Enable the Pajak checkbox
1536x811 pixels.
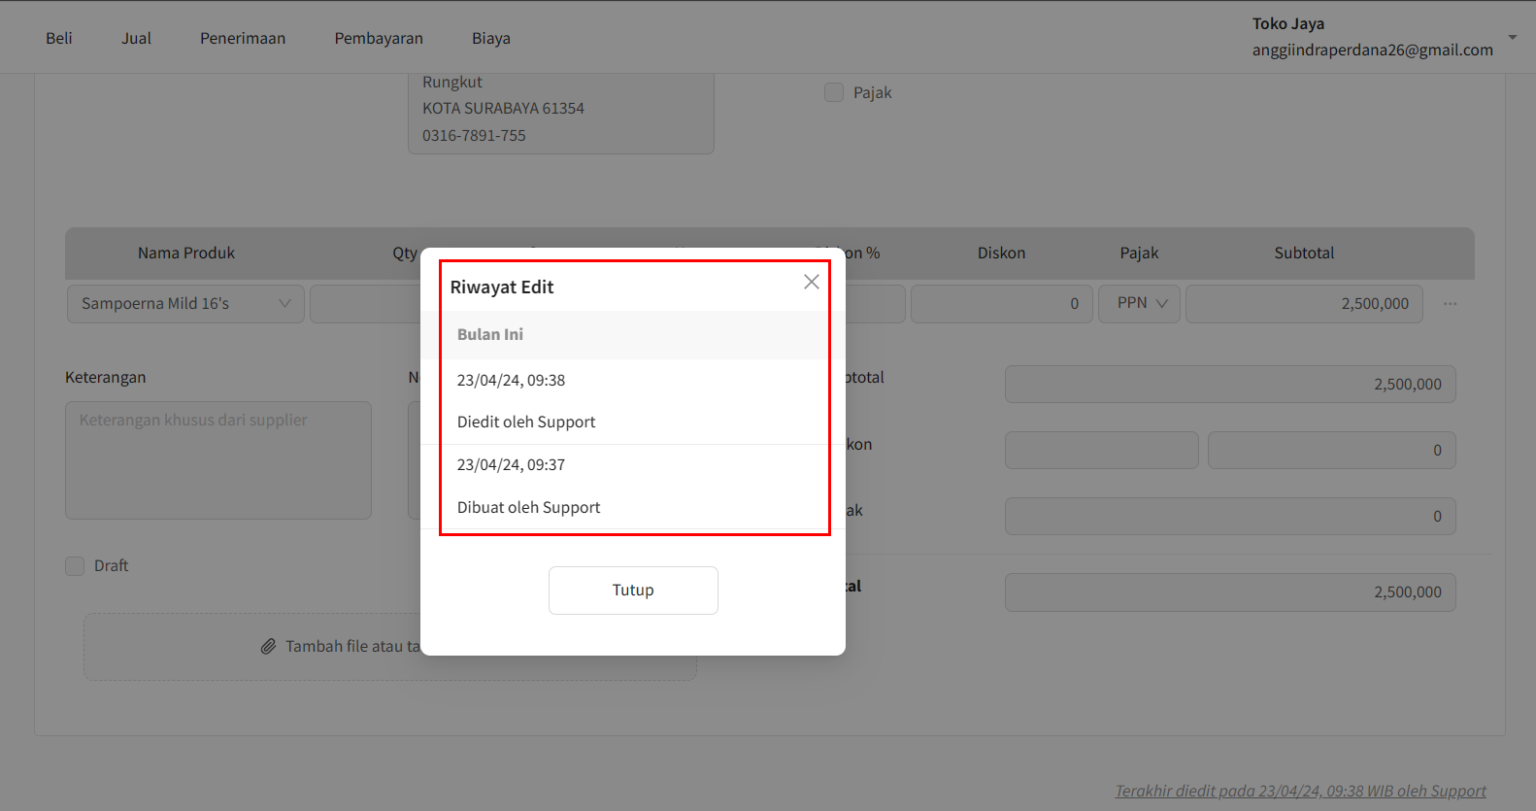click(833, 92)
